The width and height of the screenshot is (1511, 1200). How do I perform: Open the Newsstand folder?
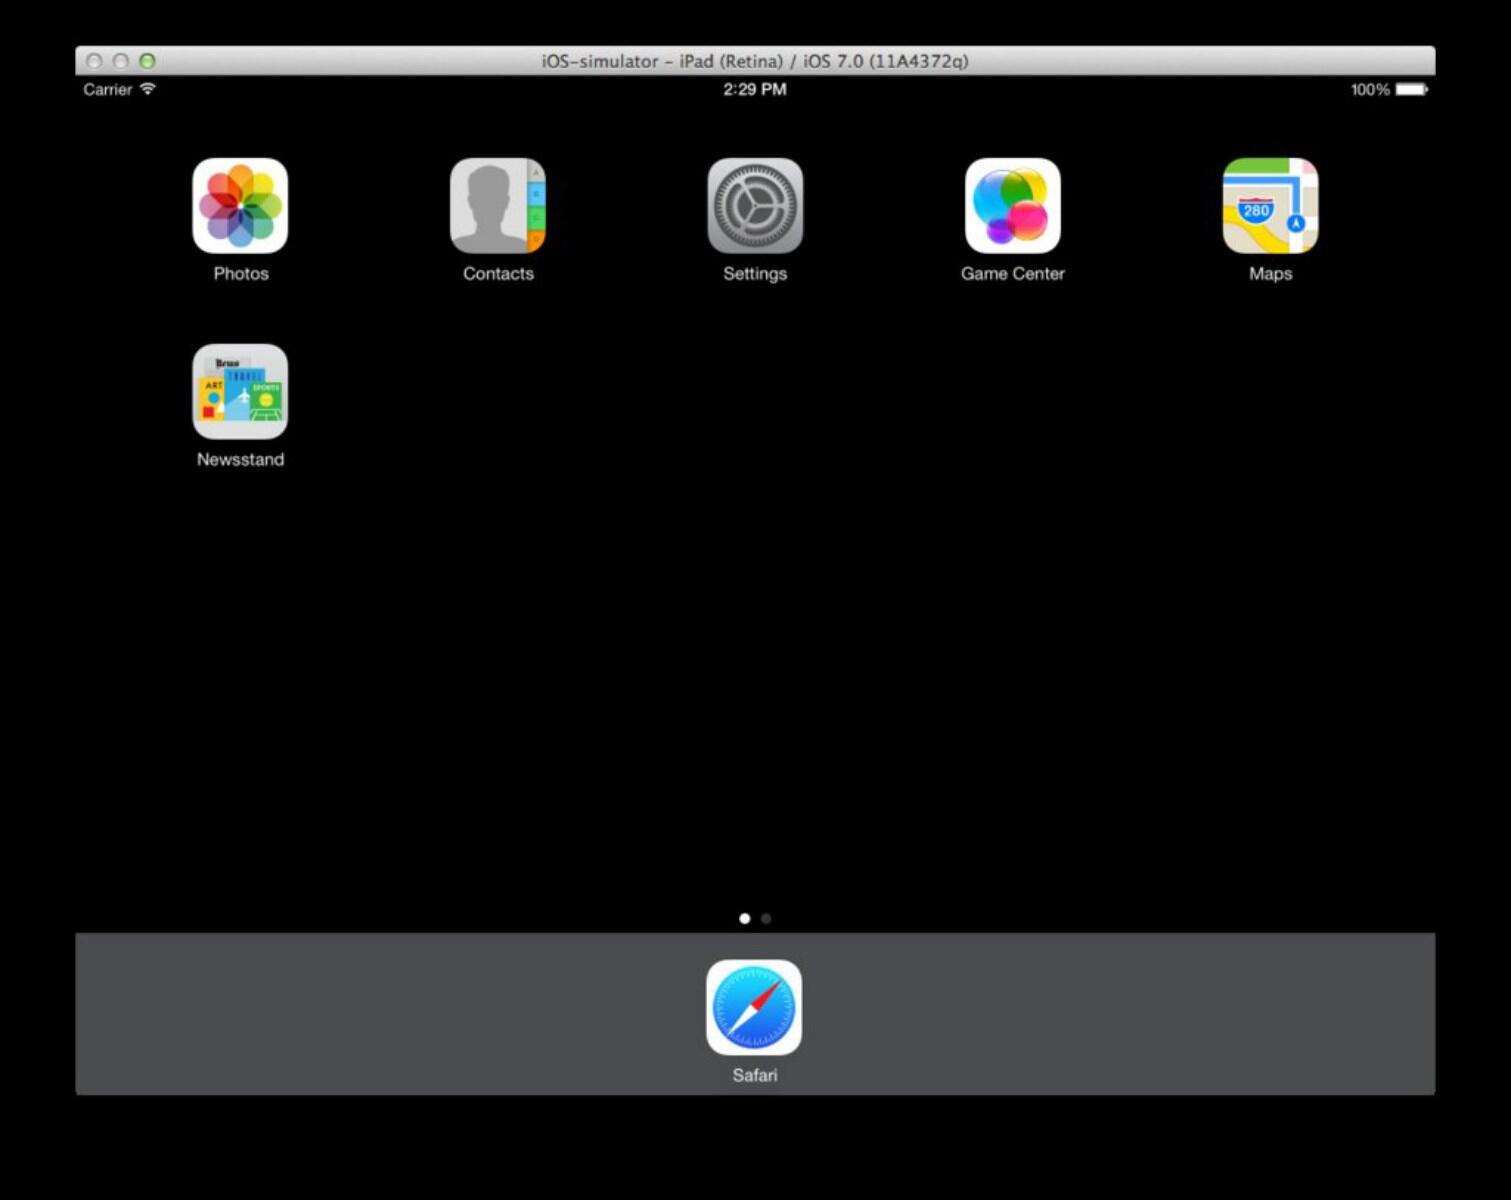[240, 391]
